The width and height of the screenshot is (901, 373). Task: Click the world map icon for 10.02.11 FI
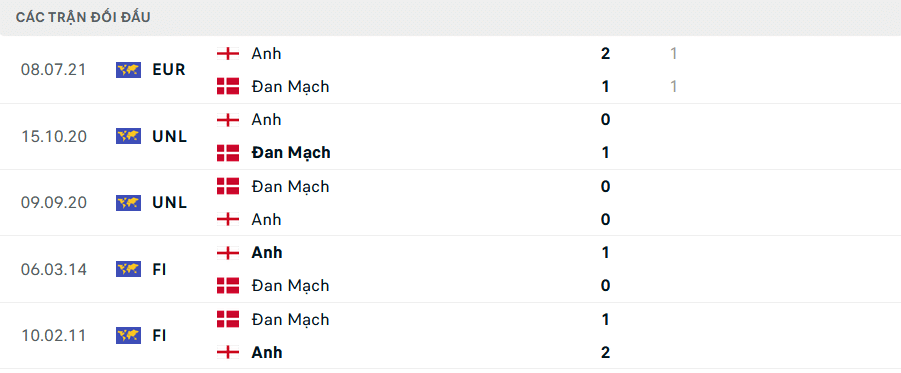(x=128, y=335)
